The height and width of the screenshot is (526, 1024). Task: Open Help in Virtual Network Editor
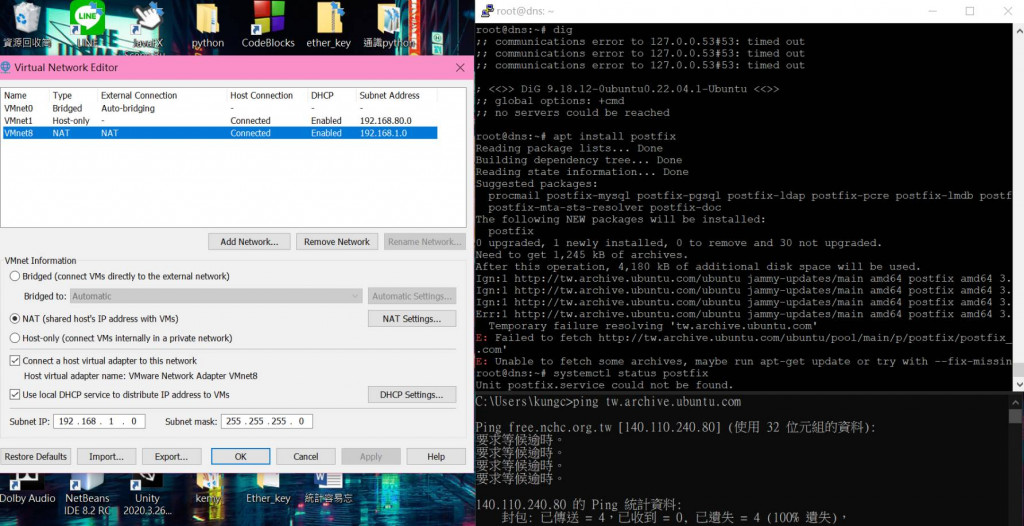click(x=436, y=457)
